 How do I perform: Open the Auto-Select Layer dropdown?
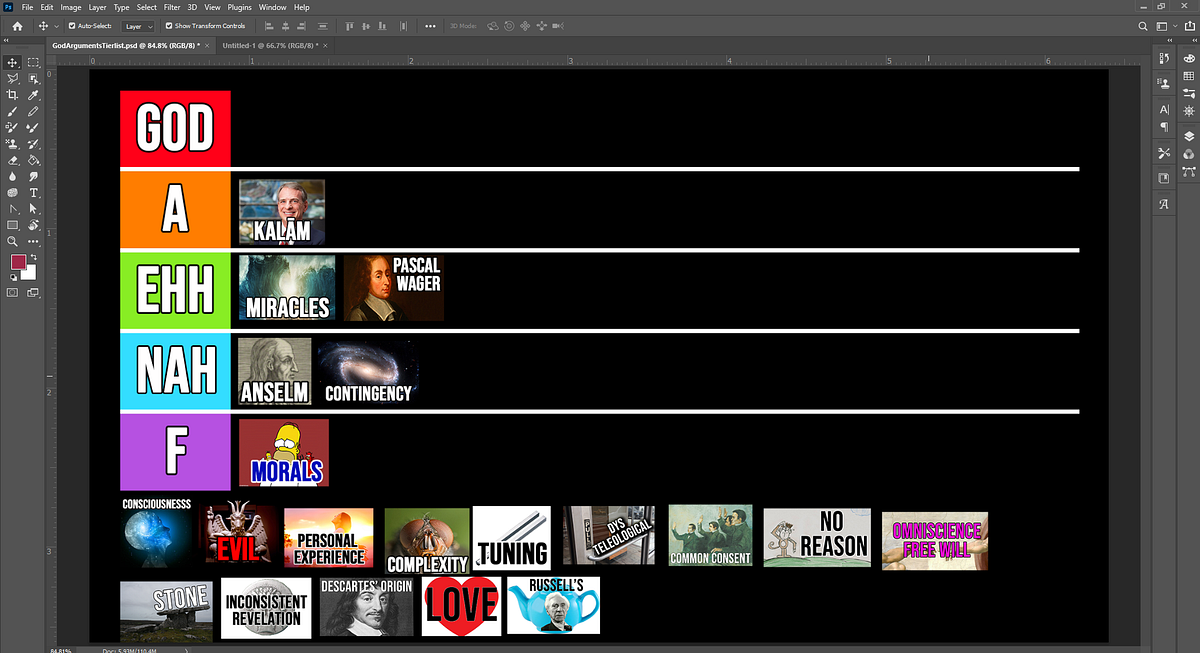(140, 26)
